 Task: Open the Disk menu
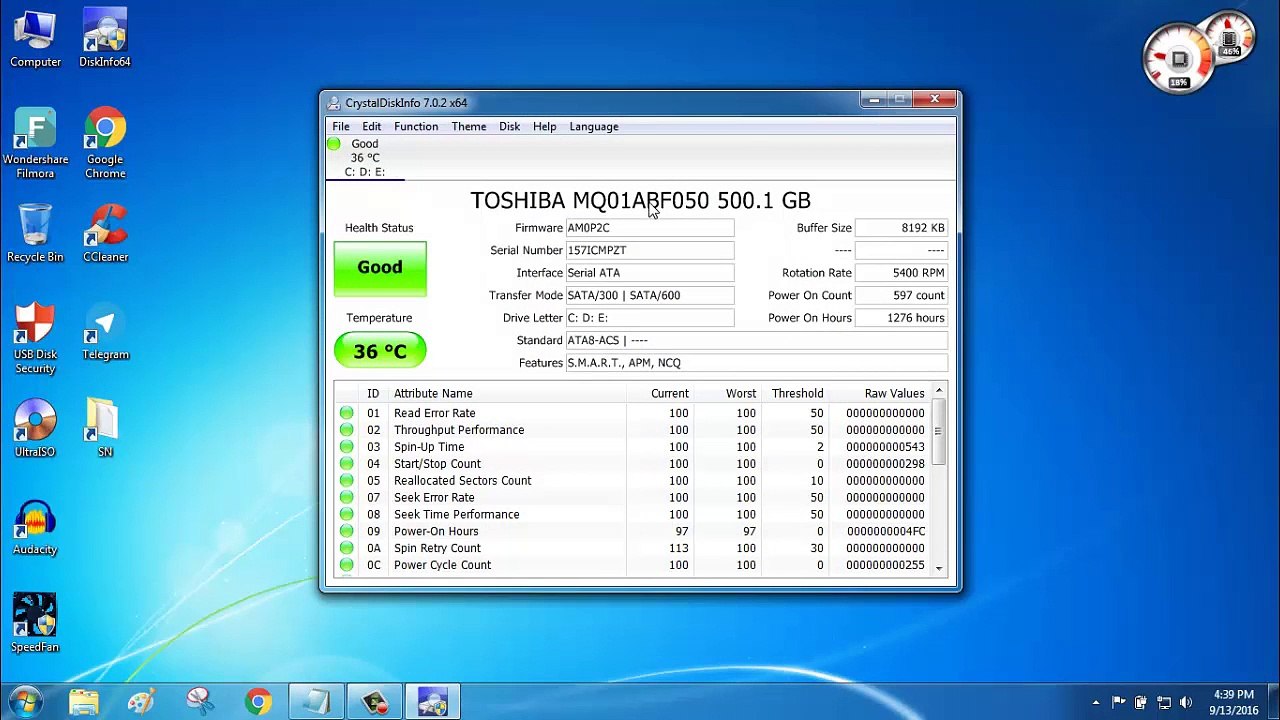[509, 127]
